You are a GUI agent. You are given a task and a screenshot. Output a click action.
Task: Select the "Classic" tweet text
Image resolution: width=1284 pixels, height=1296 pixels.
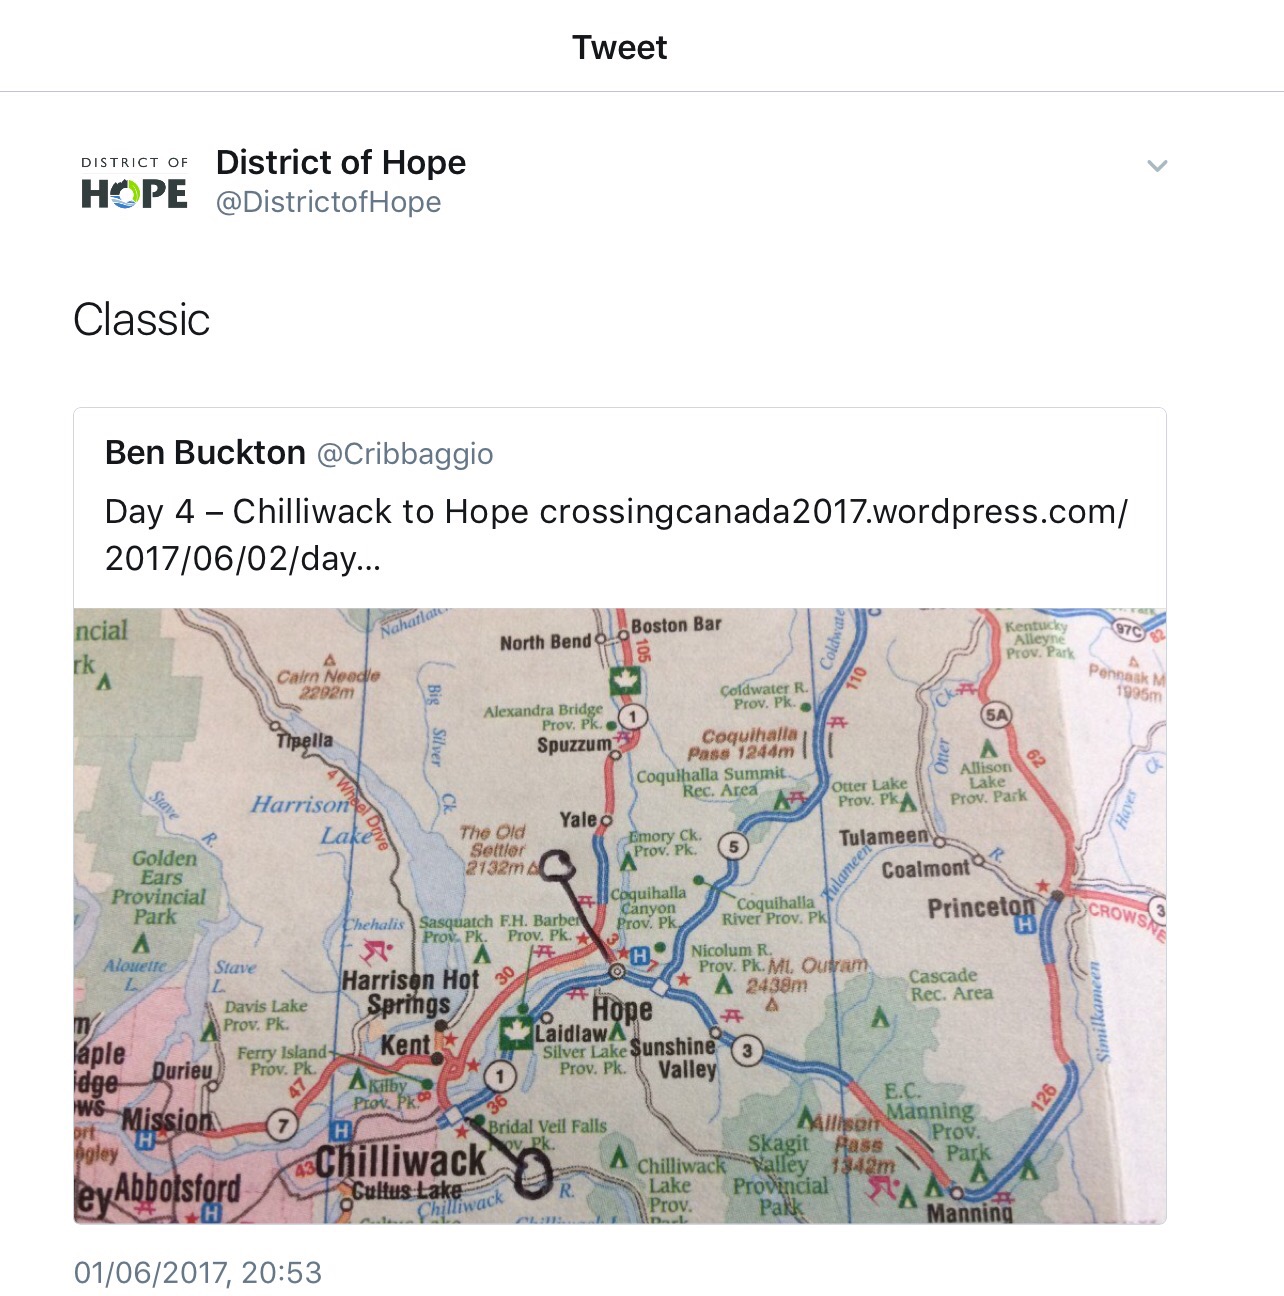(142, 320)
